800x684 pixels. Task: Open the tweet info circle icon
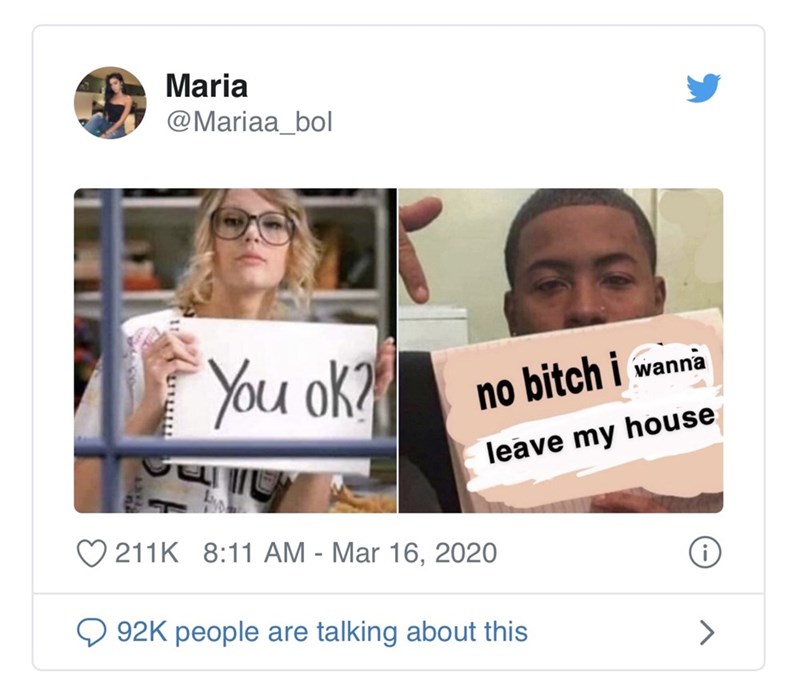pos(705,552)
